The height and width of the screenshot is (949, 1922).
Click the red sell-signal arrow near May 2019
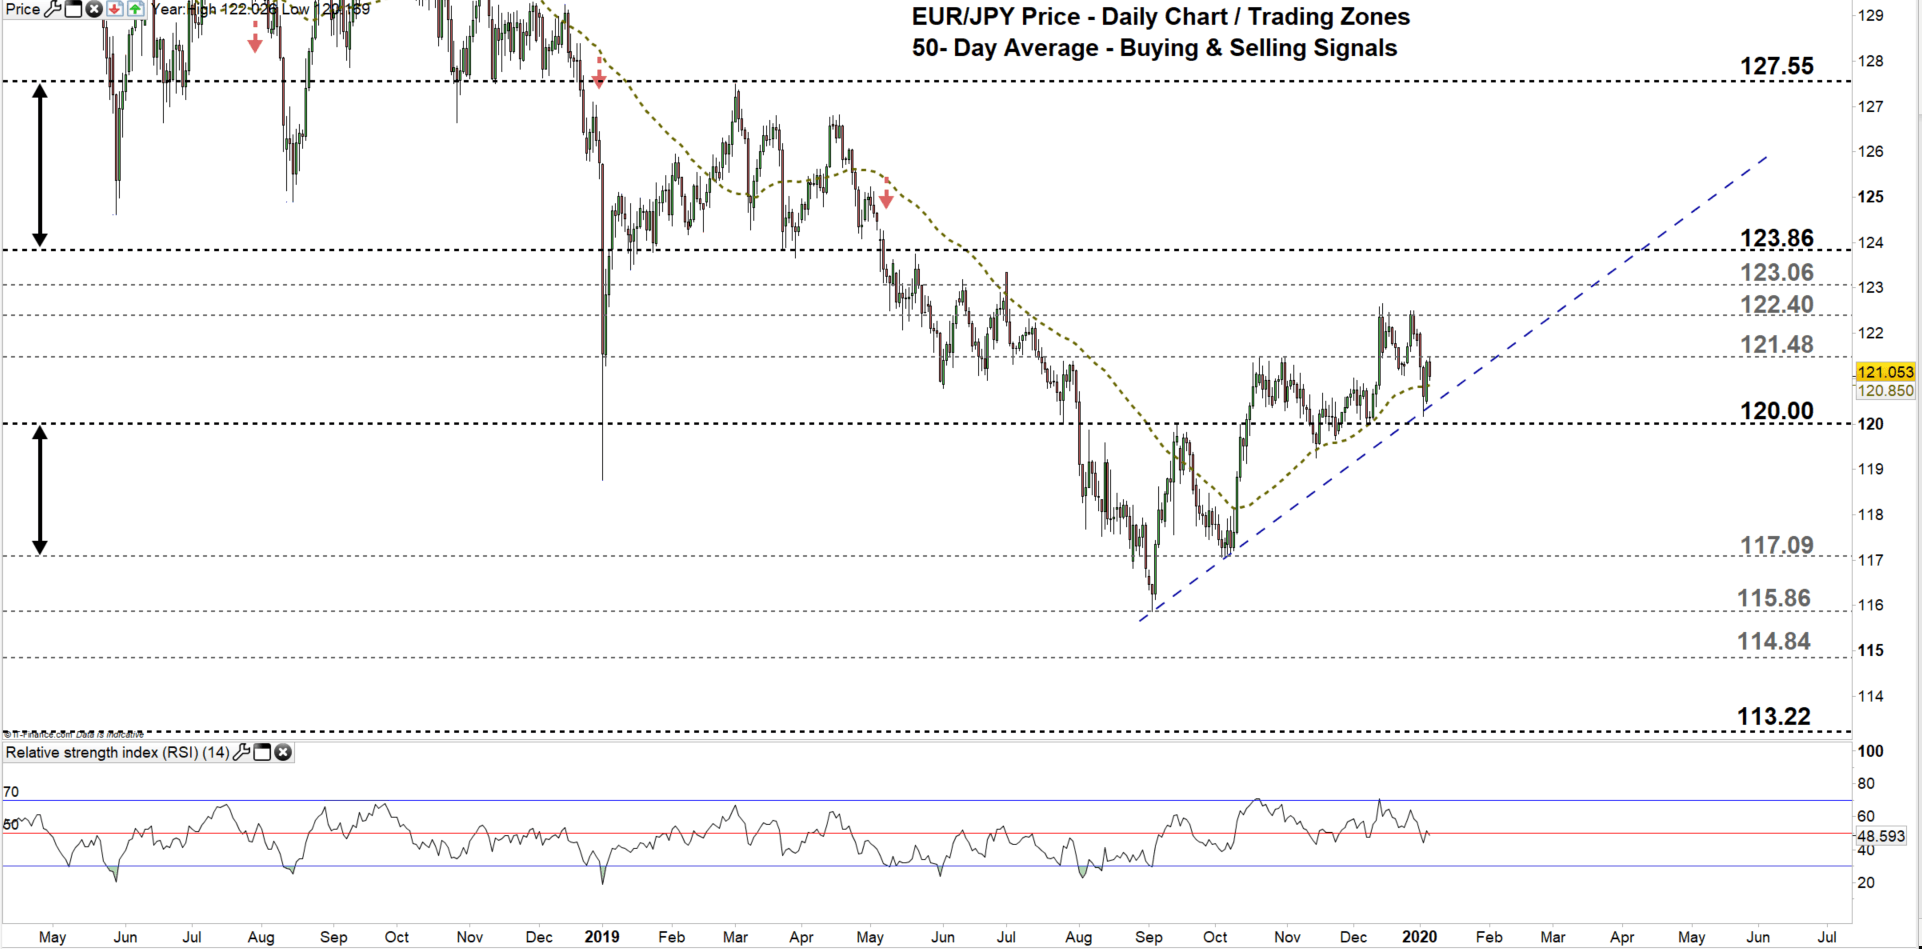[886, 194]
